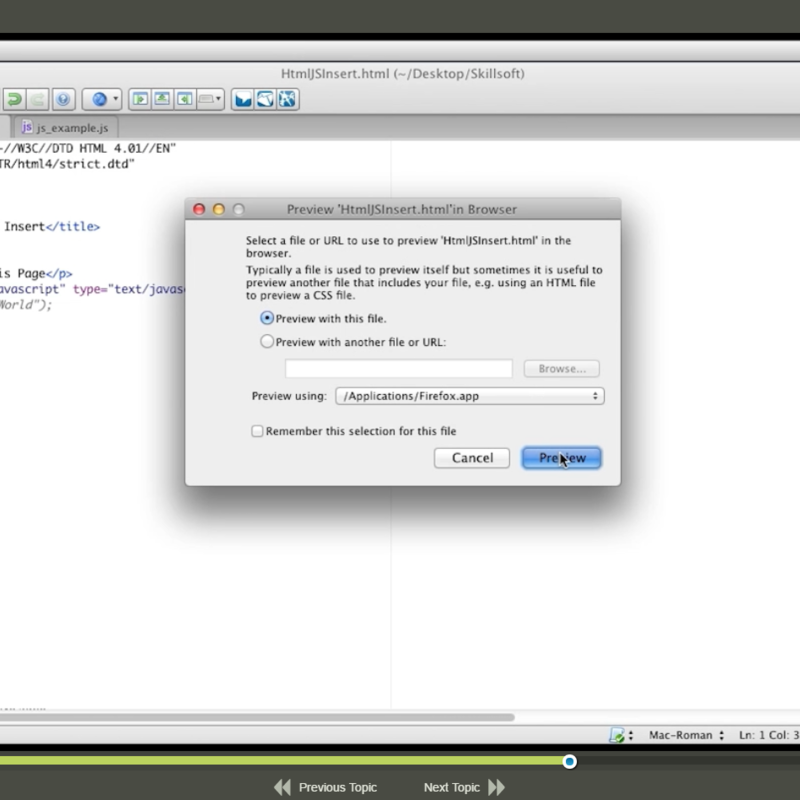Click the 'Ln: 1 Col' status text

pyautogui.click(x=769, y=735)
